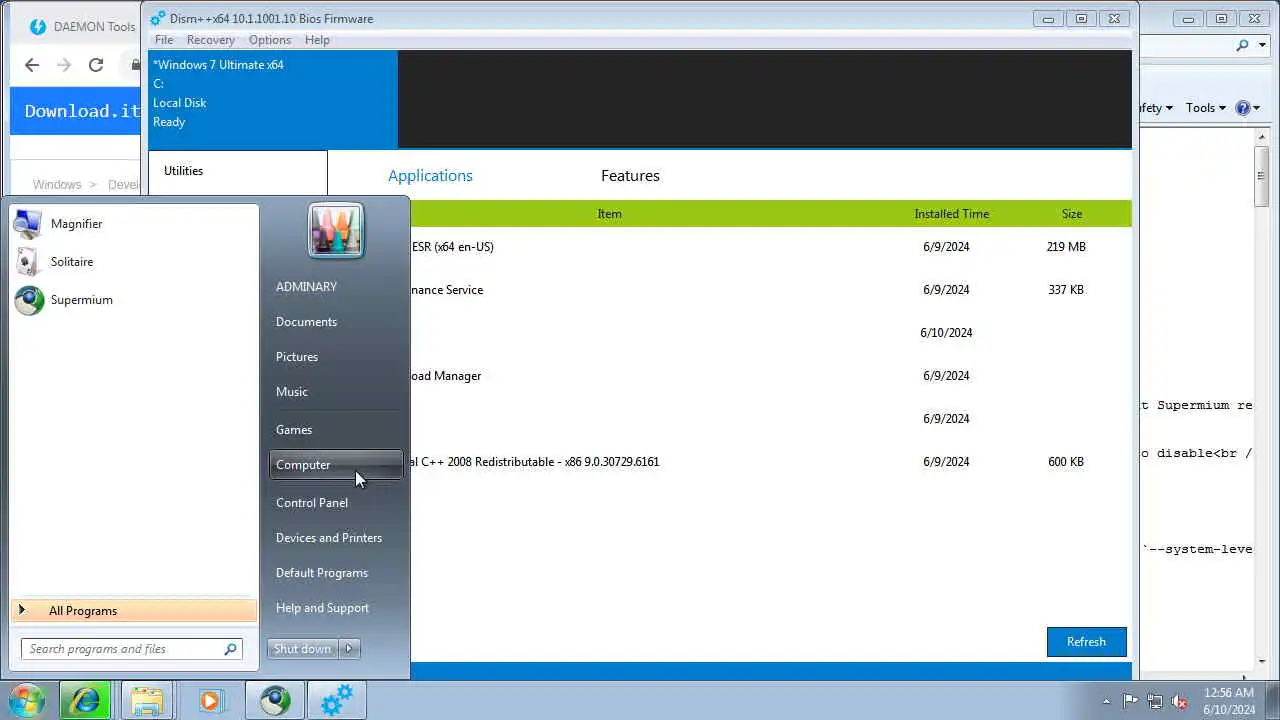This screenshot has height=720, width=1280.
Task: Open Devices and Printers from Start menu
Action: [336, 538]
